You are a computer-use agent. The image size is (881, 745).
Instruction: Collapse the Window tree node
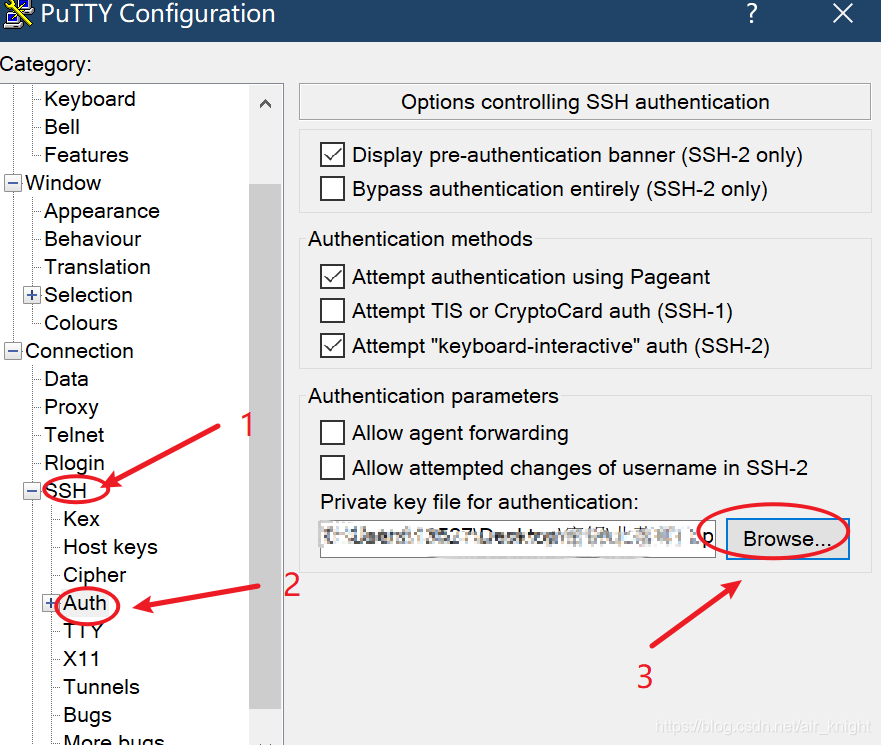click(12, 183)
